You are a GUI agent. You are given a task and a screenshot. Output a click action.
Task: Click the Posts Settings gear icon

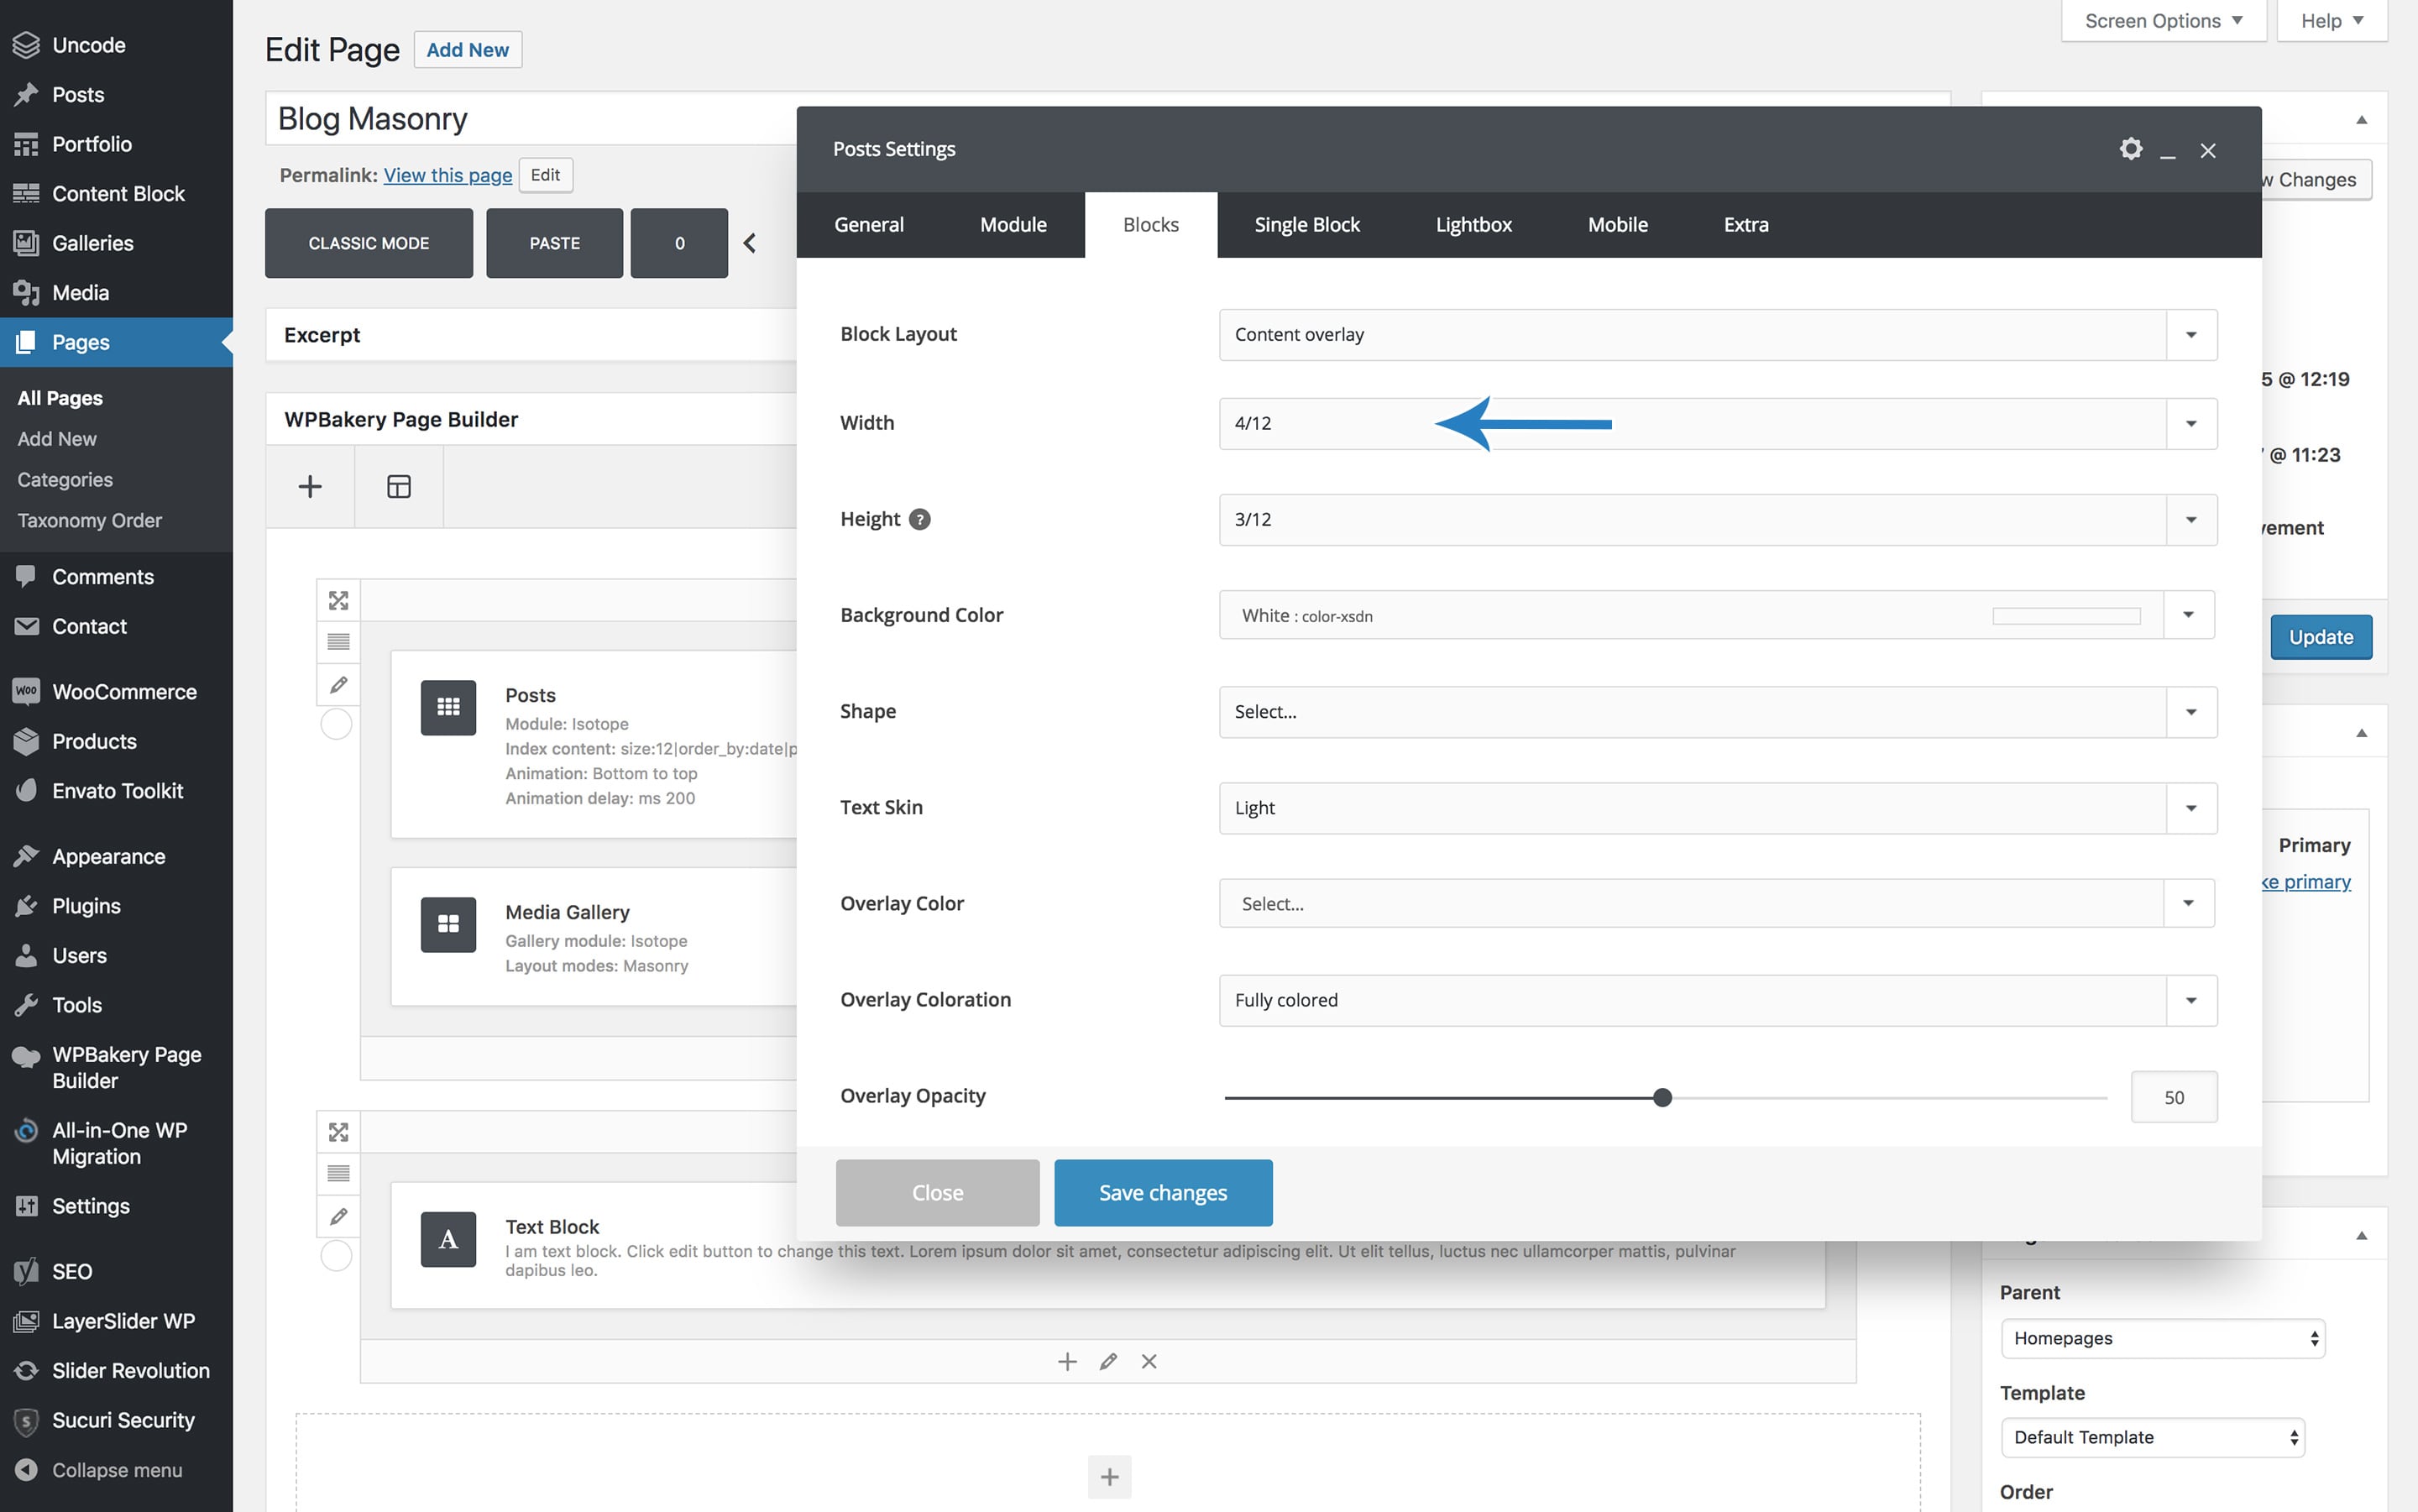(x=2130, y=149)
